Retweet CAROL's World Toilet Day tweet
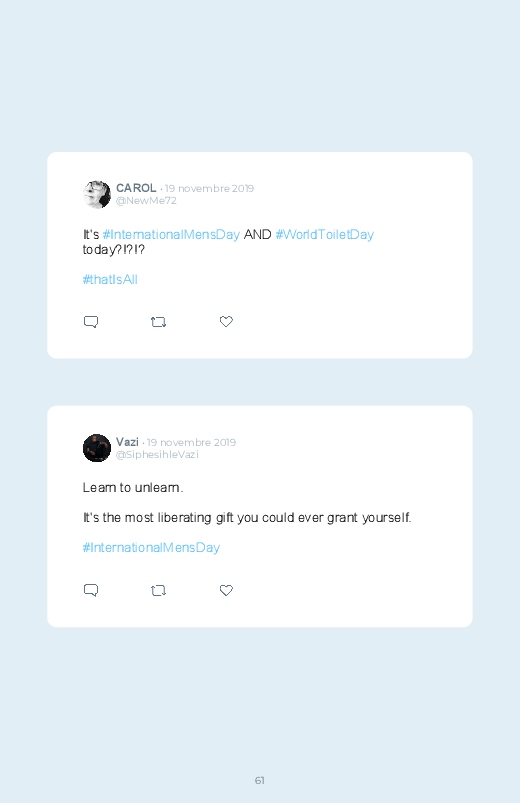The width and height of the screenshot is (520, 803). point(158,322)
